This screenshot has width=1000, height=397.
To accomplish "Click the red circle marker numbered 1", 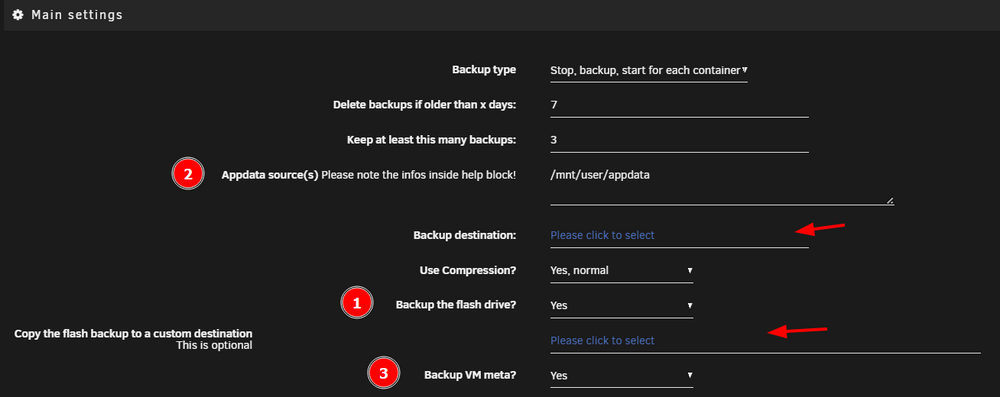I will coord(357,304).
